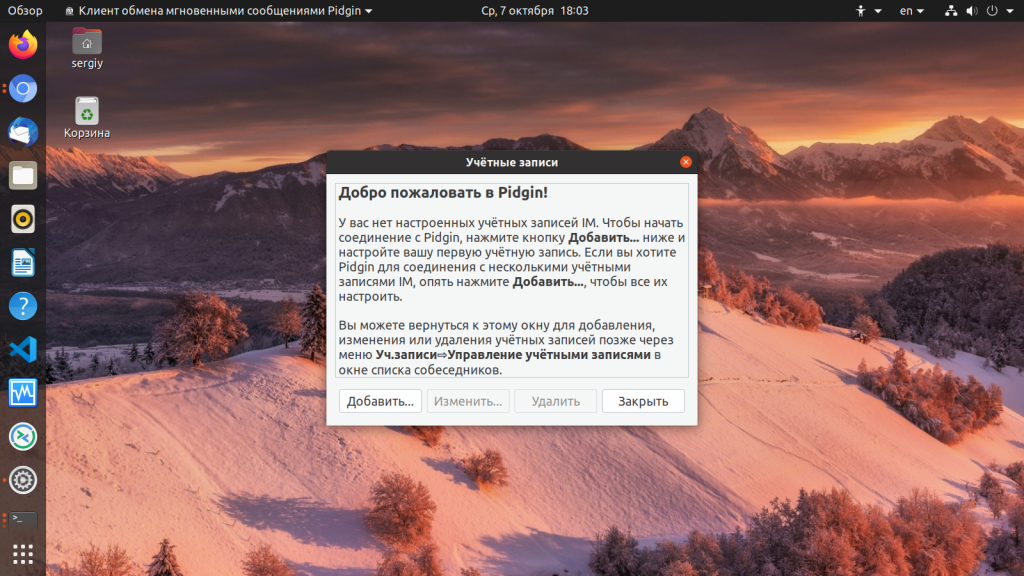Expand the Pidgin application menu in top bar
This screenshot has height=576, width=1024.
(x=219, y=10)
